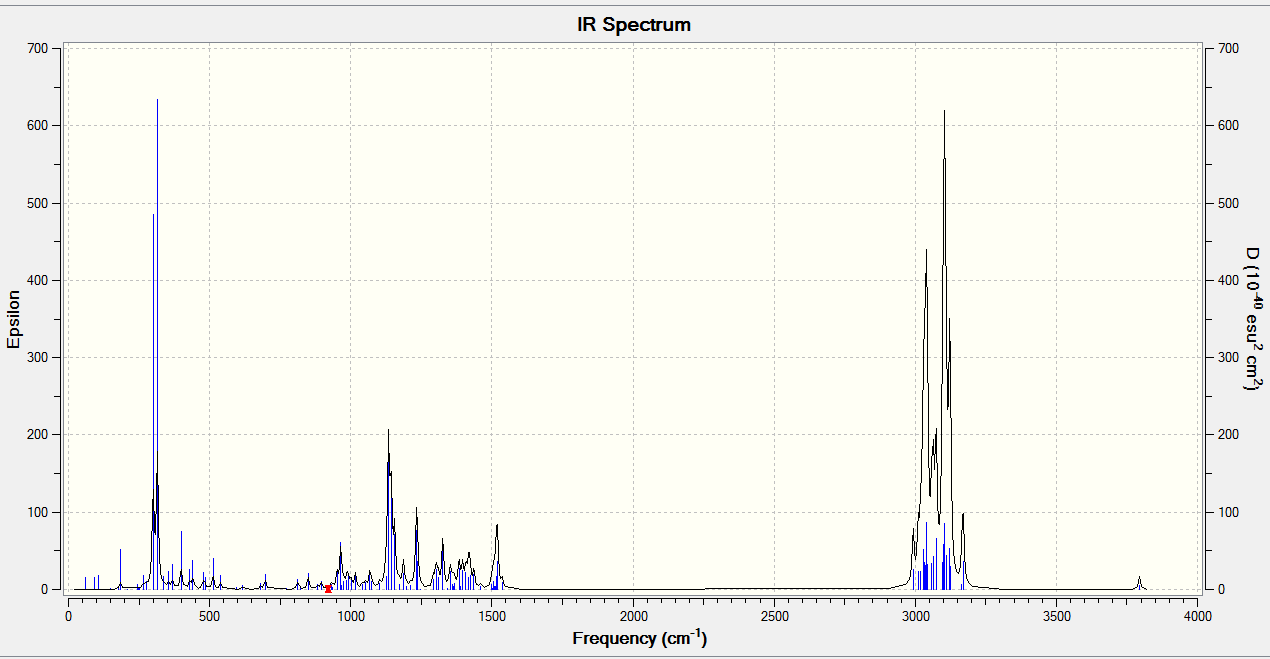This screenshot has width=1270, height=659.
Task: Click the Epsilon axis label
Action: click(x=14, y=319)
